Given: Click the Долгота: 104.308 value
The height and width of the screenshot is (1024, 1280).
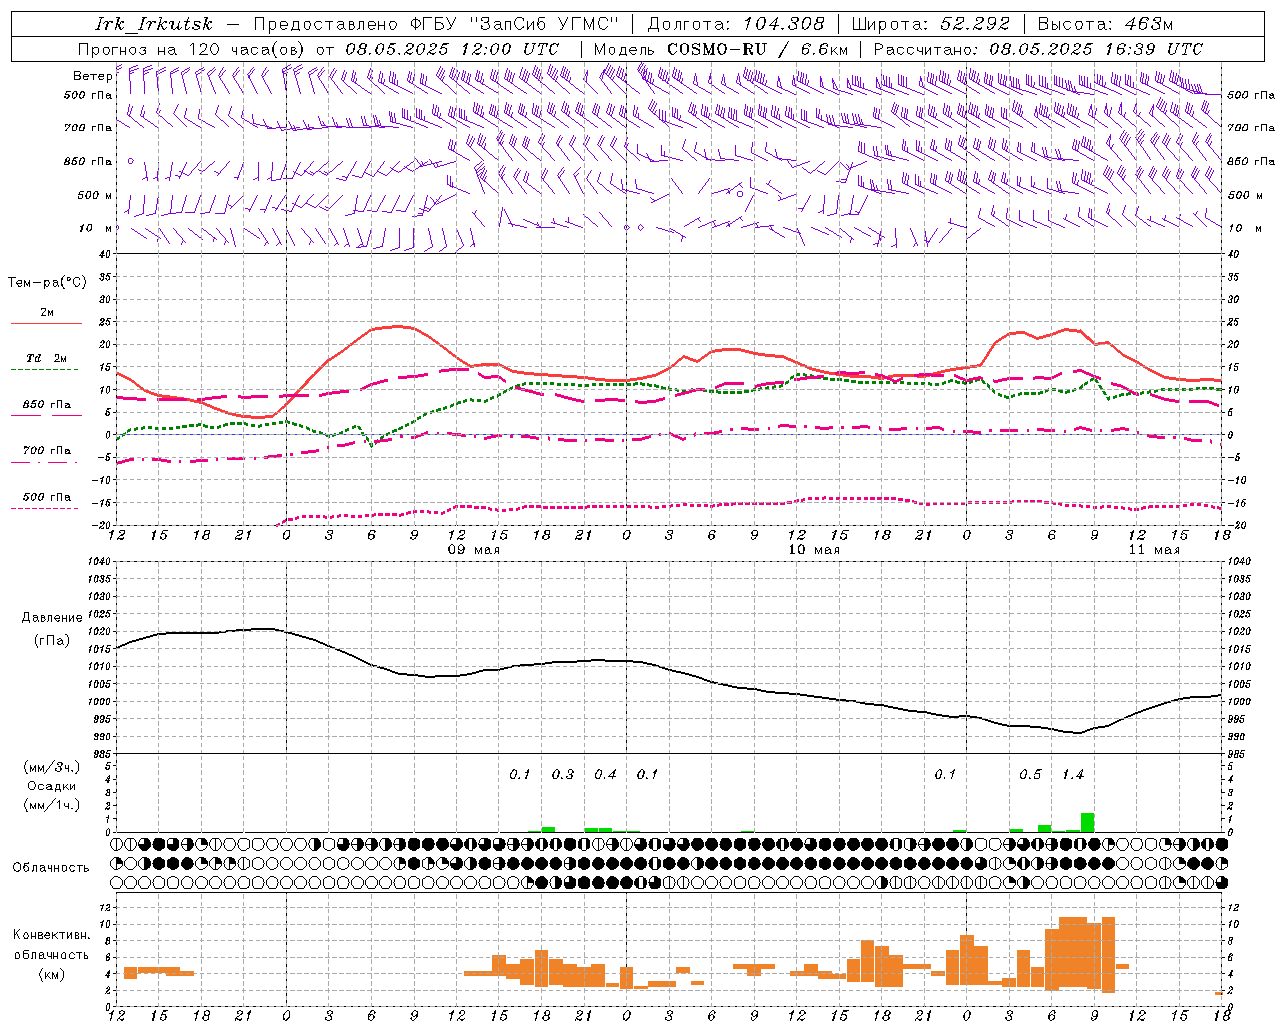Looking at the screenshot, I should pos(736,24).
